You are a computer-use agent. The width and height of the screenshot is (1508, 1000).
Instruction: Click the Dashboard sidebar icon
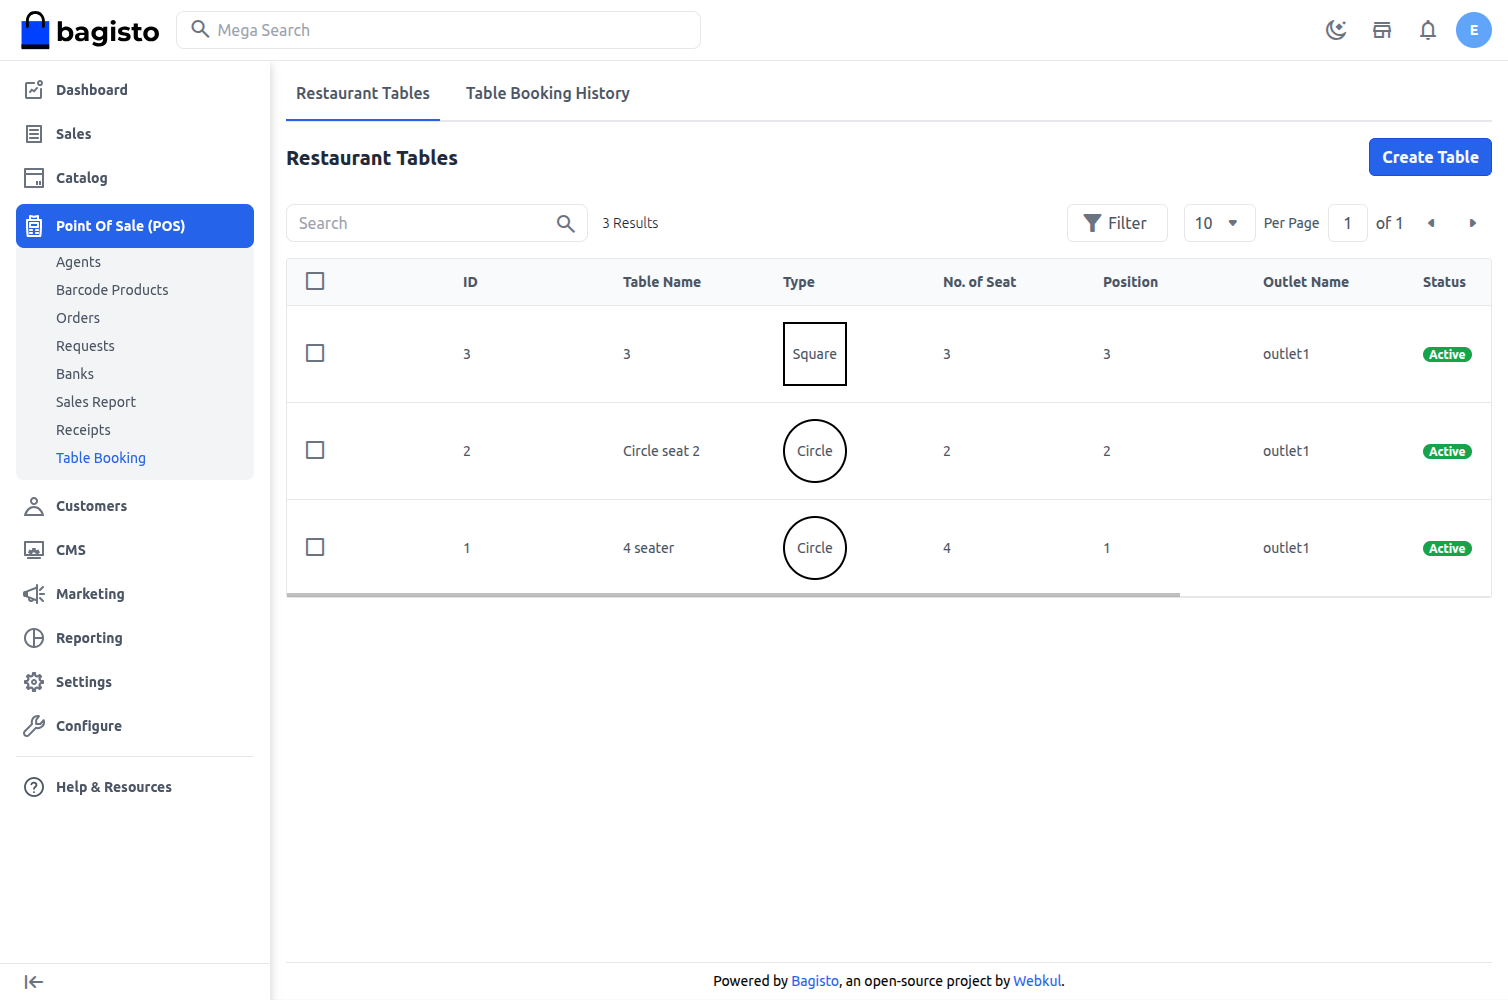(x=34, y=90)
